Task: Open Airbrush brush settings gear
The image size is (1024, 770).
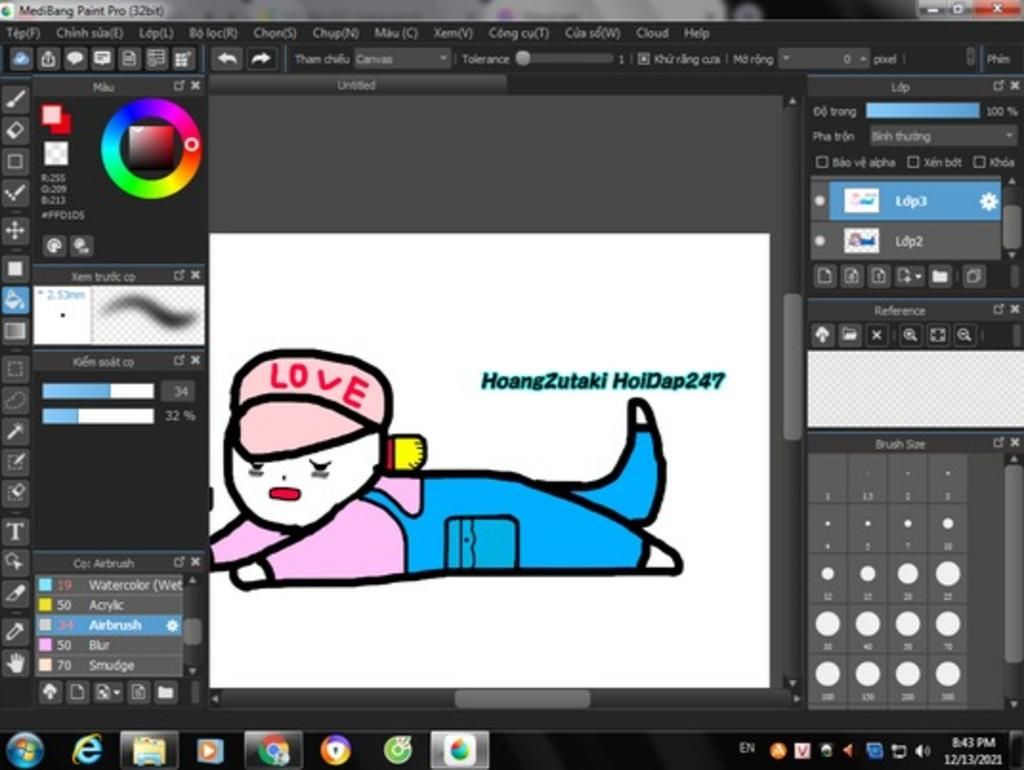Action: 172,625
